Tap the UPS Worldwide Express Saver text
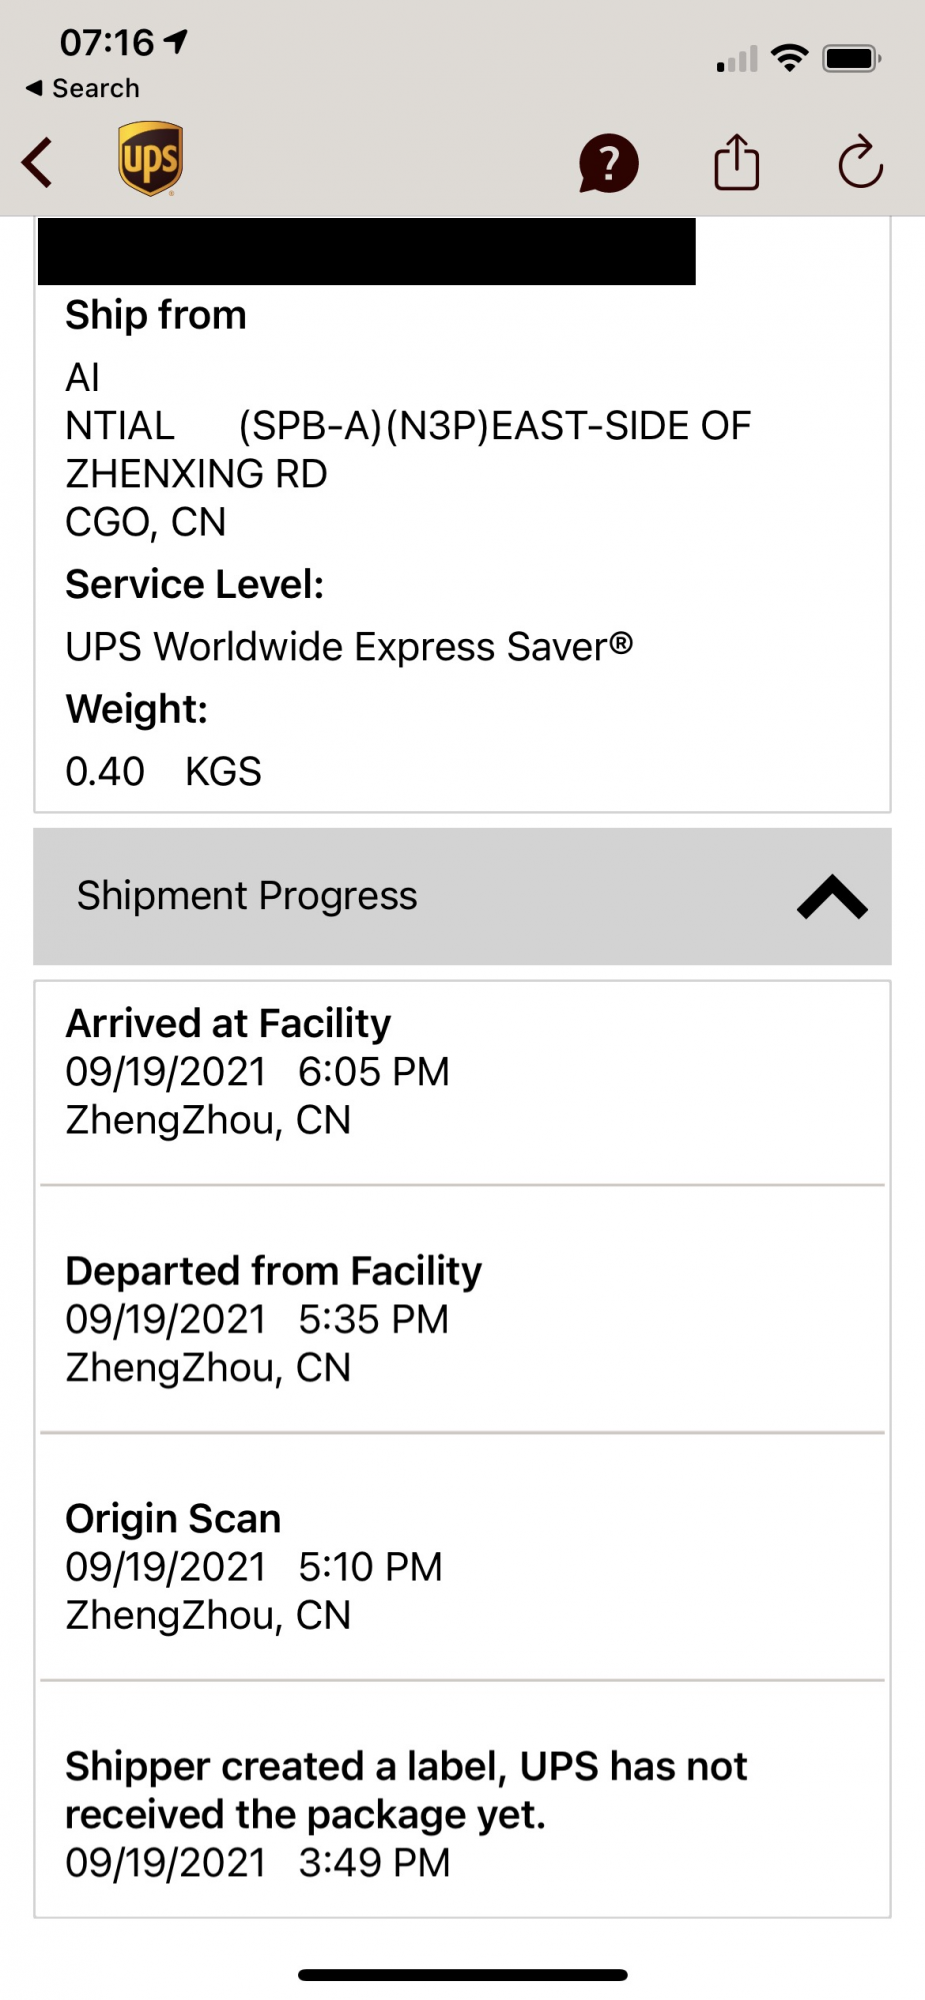The width and height of the screenshot is (925, 2000). (349, 647)
